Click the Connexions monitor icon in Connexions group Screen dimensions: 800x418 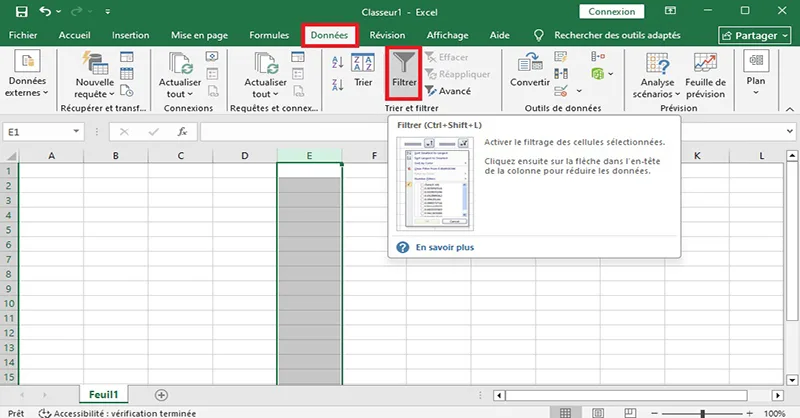[212, 57]
